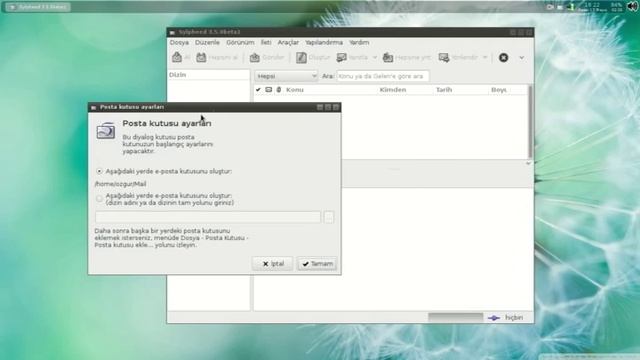Click the Oluştur compose icon

[x=301, y=58]
